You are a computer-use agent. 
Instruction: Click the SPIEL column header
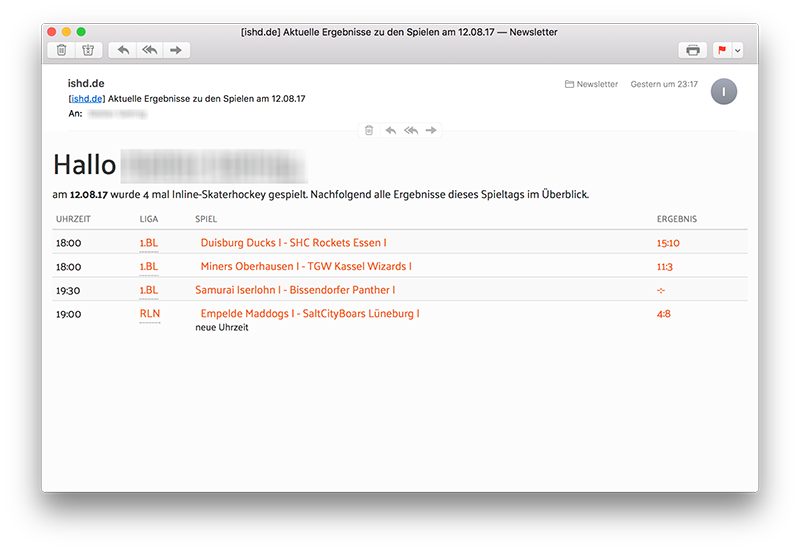coord(206,219)
